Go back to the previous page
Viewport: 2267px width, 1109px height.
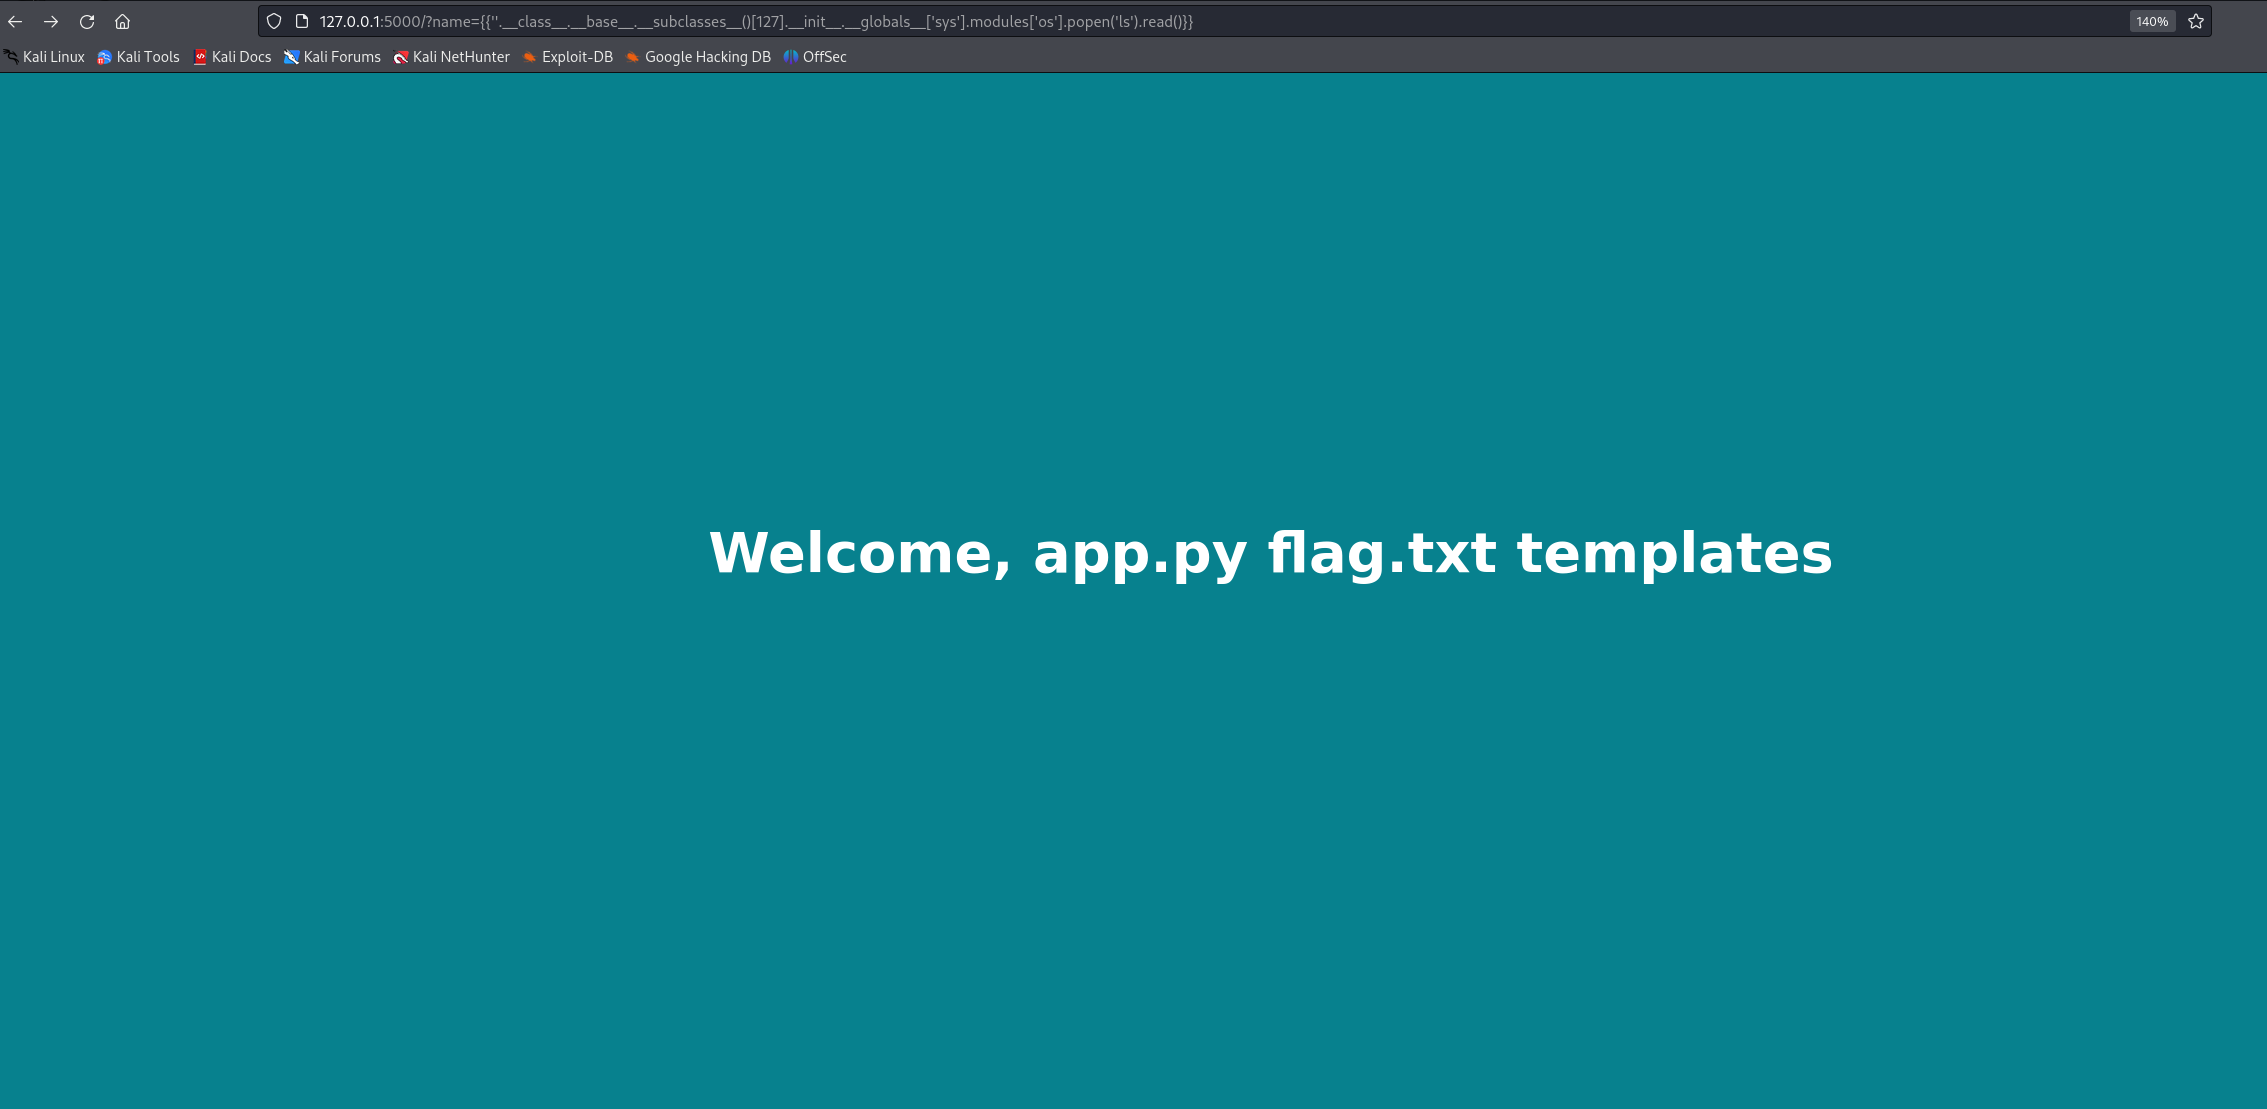[x=15, y=21]
